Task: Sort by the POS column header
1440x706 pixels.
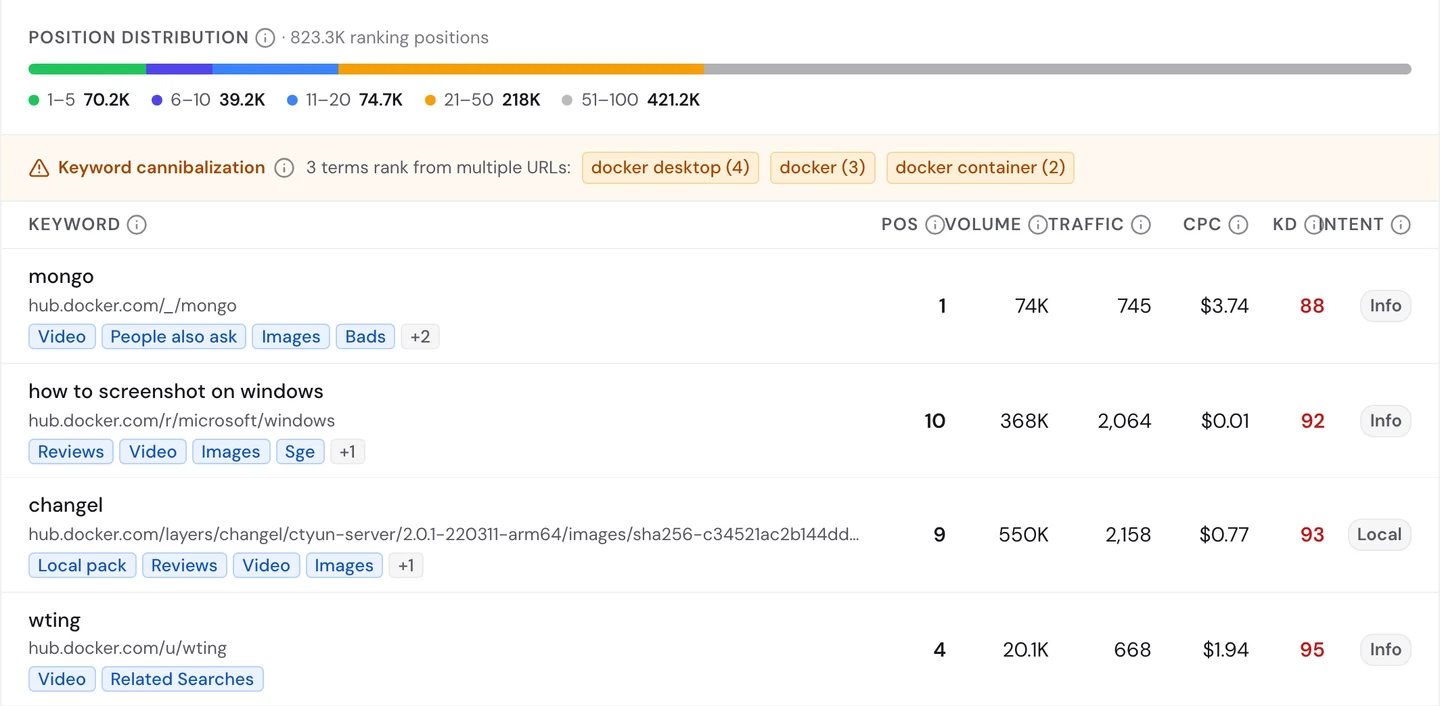Action: click(x=899, y=225)
